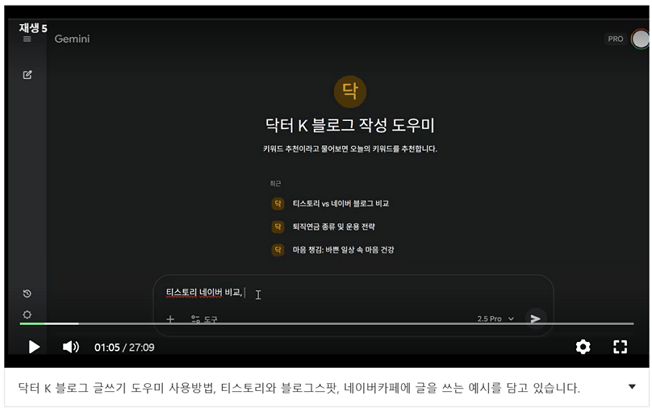Open the 2.5 Pro model dropdown
Viewport: 652px width, 408px height.
pyautogui.click(x=496, y=319)
